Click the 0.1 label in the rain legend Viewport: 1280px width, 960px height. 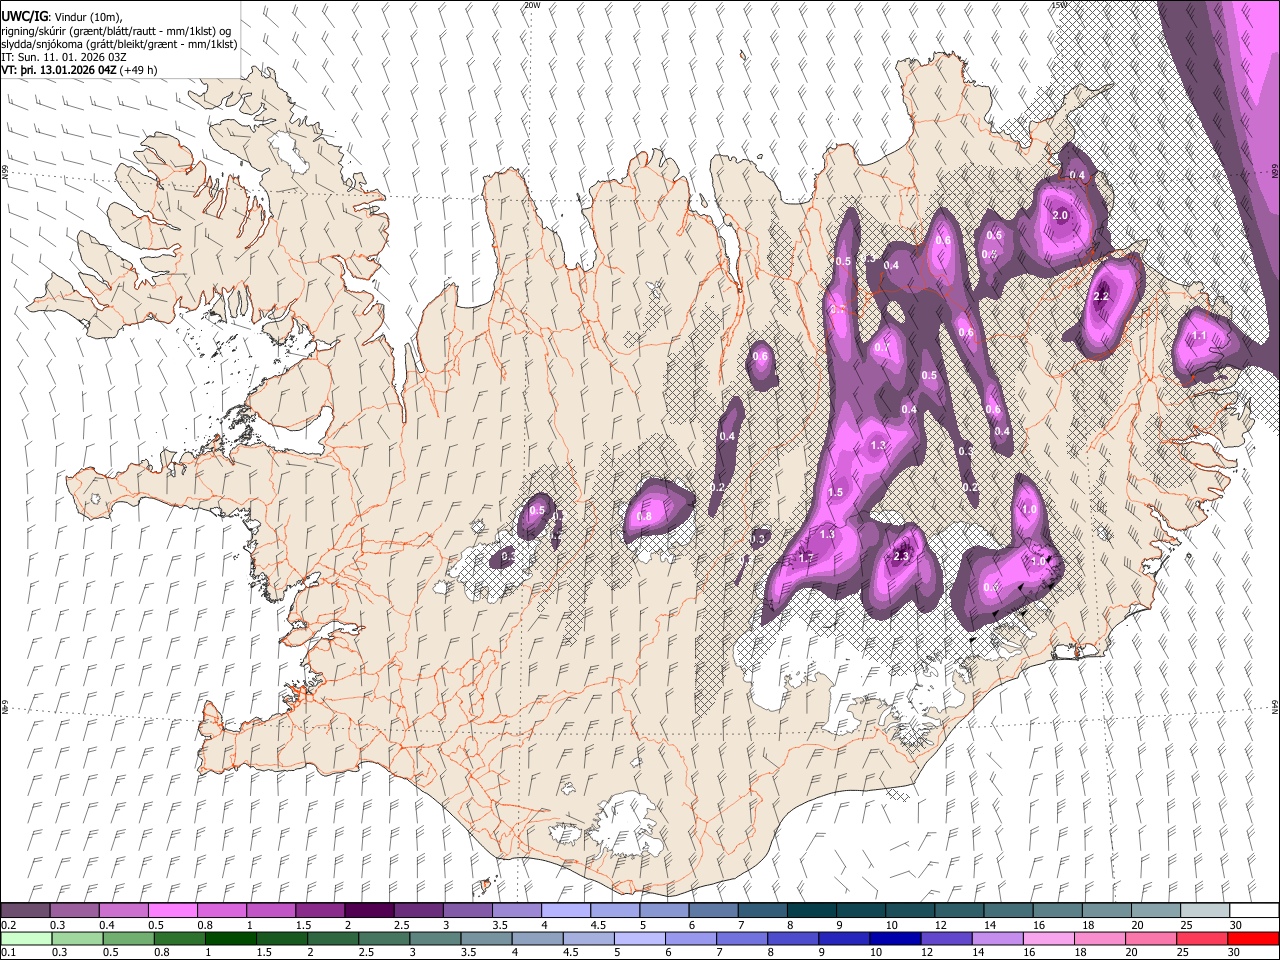pos(8,952)
